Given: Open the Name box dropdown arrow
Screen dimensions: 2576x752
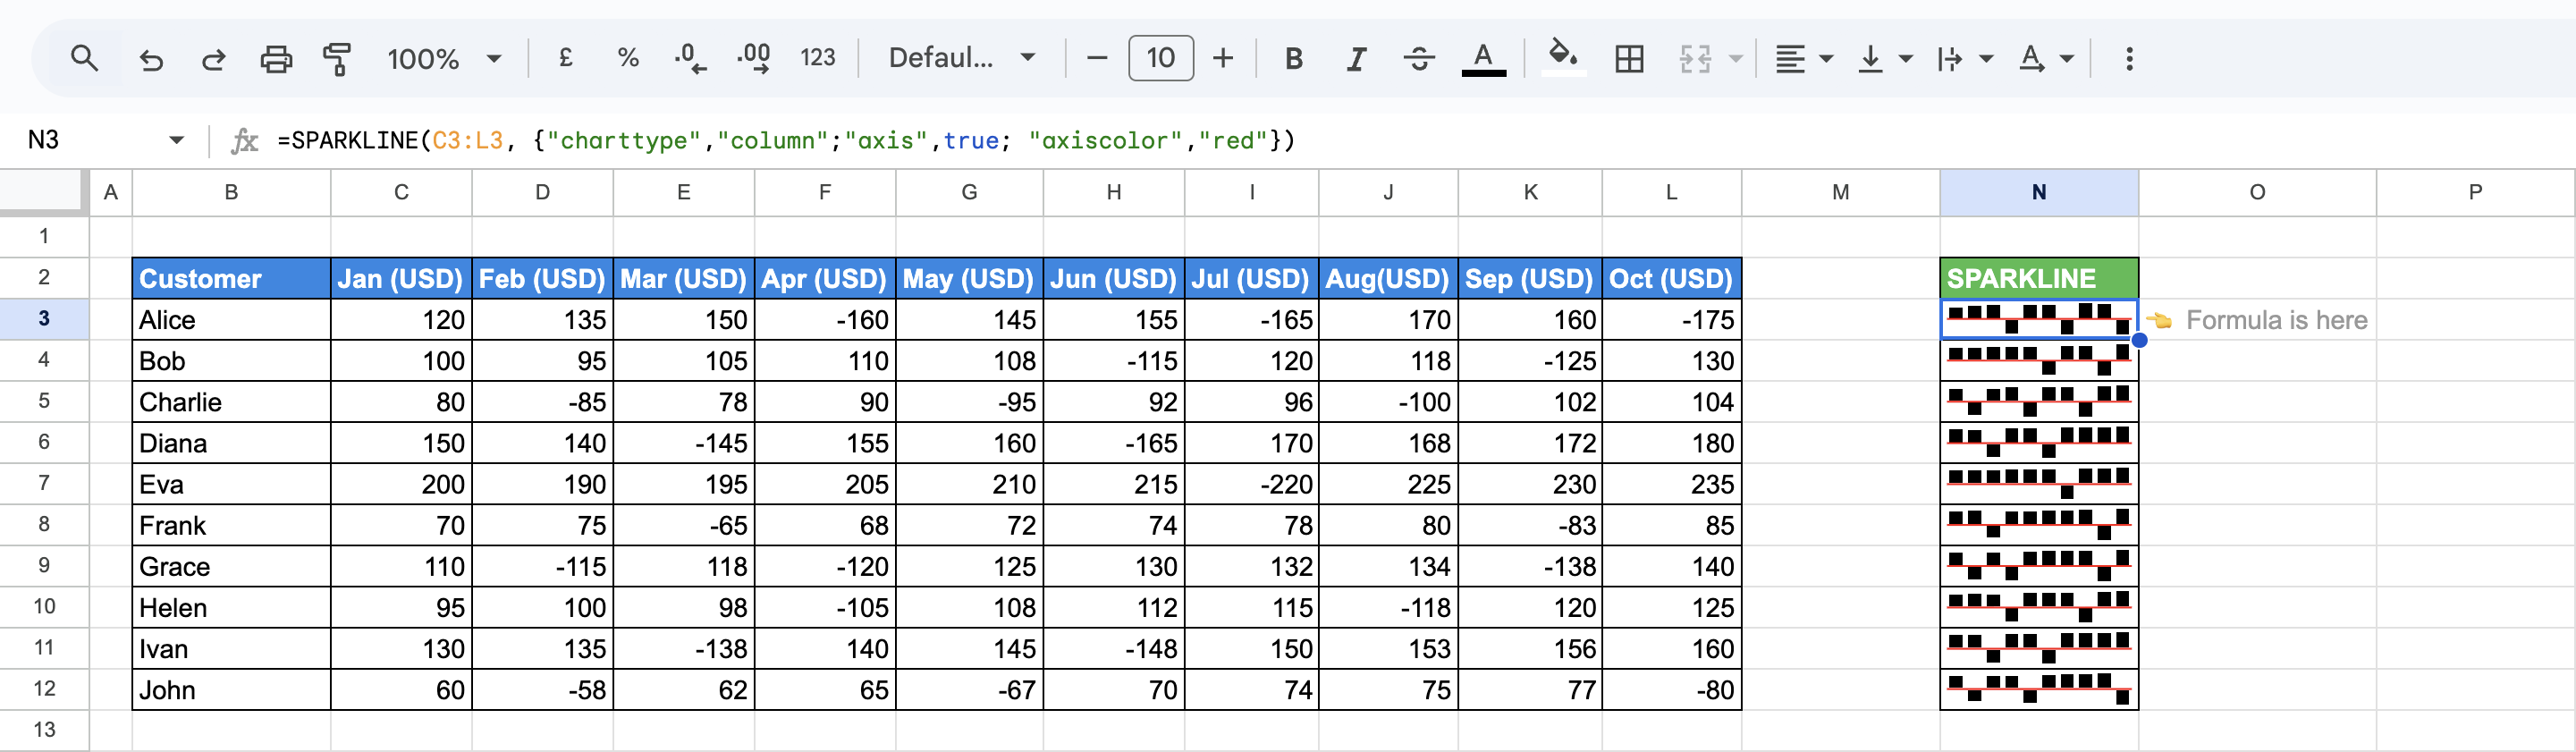Looking at the screenshot, I should [x=176, y=140].
